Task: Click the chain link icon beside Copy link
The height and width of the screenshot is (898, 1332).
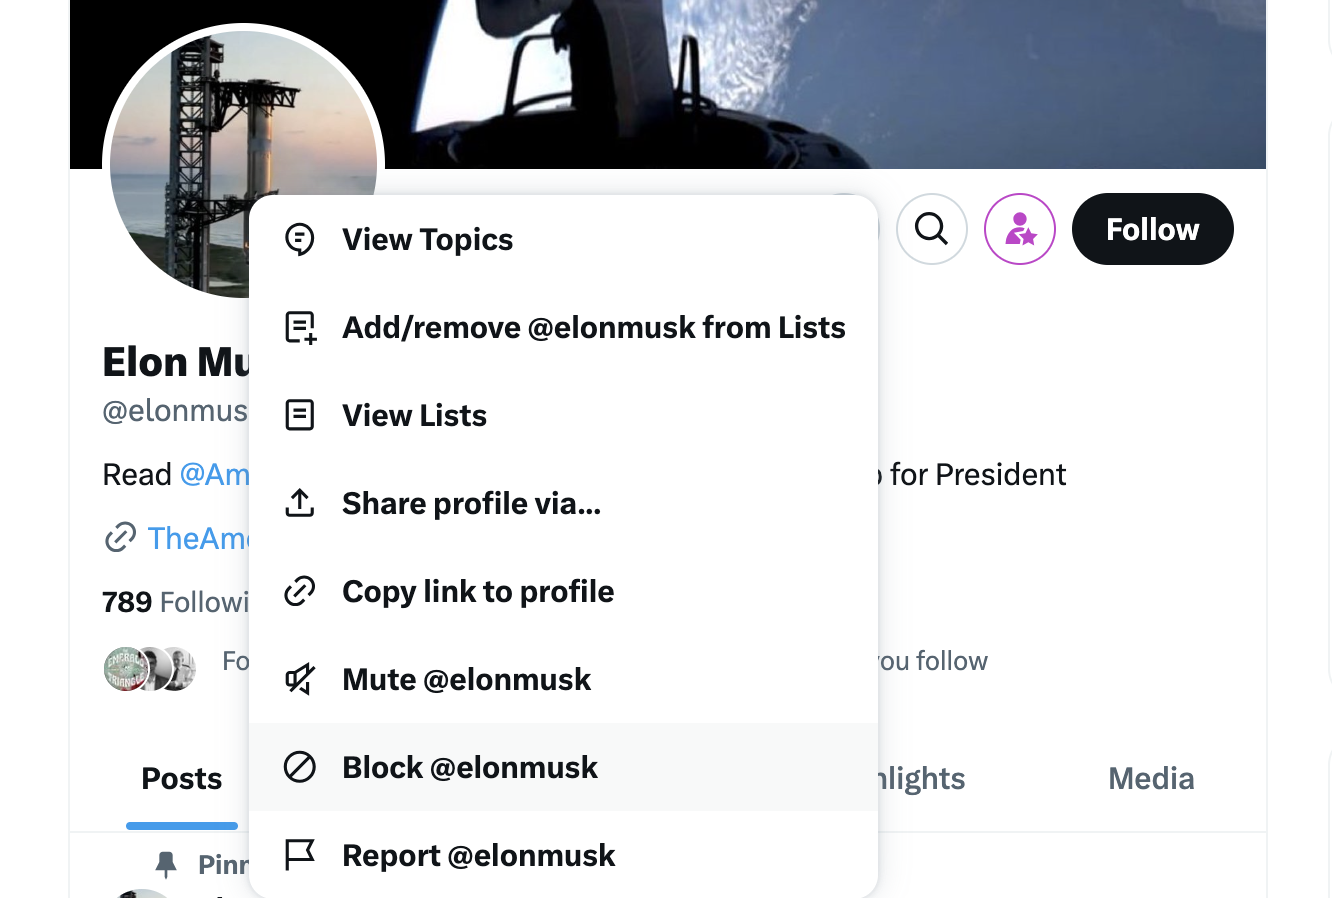Action: point(300,591)
